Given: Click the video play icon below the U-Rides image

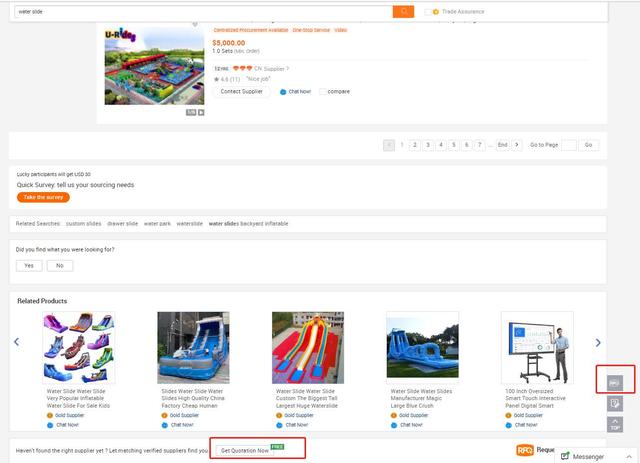Looking at the screenshot, I should (201, 112).
